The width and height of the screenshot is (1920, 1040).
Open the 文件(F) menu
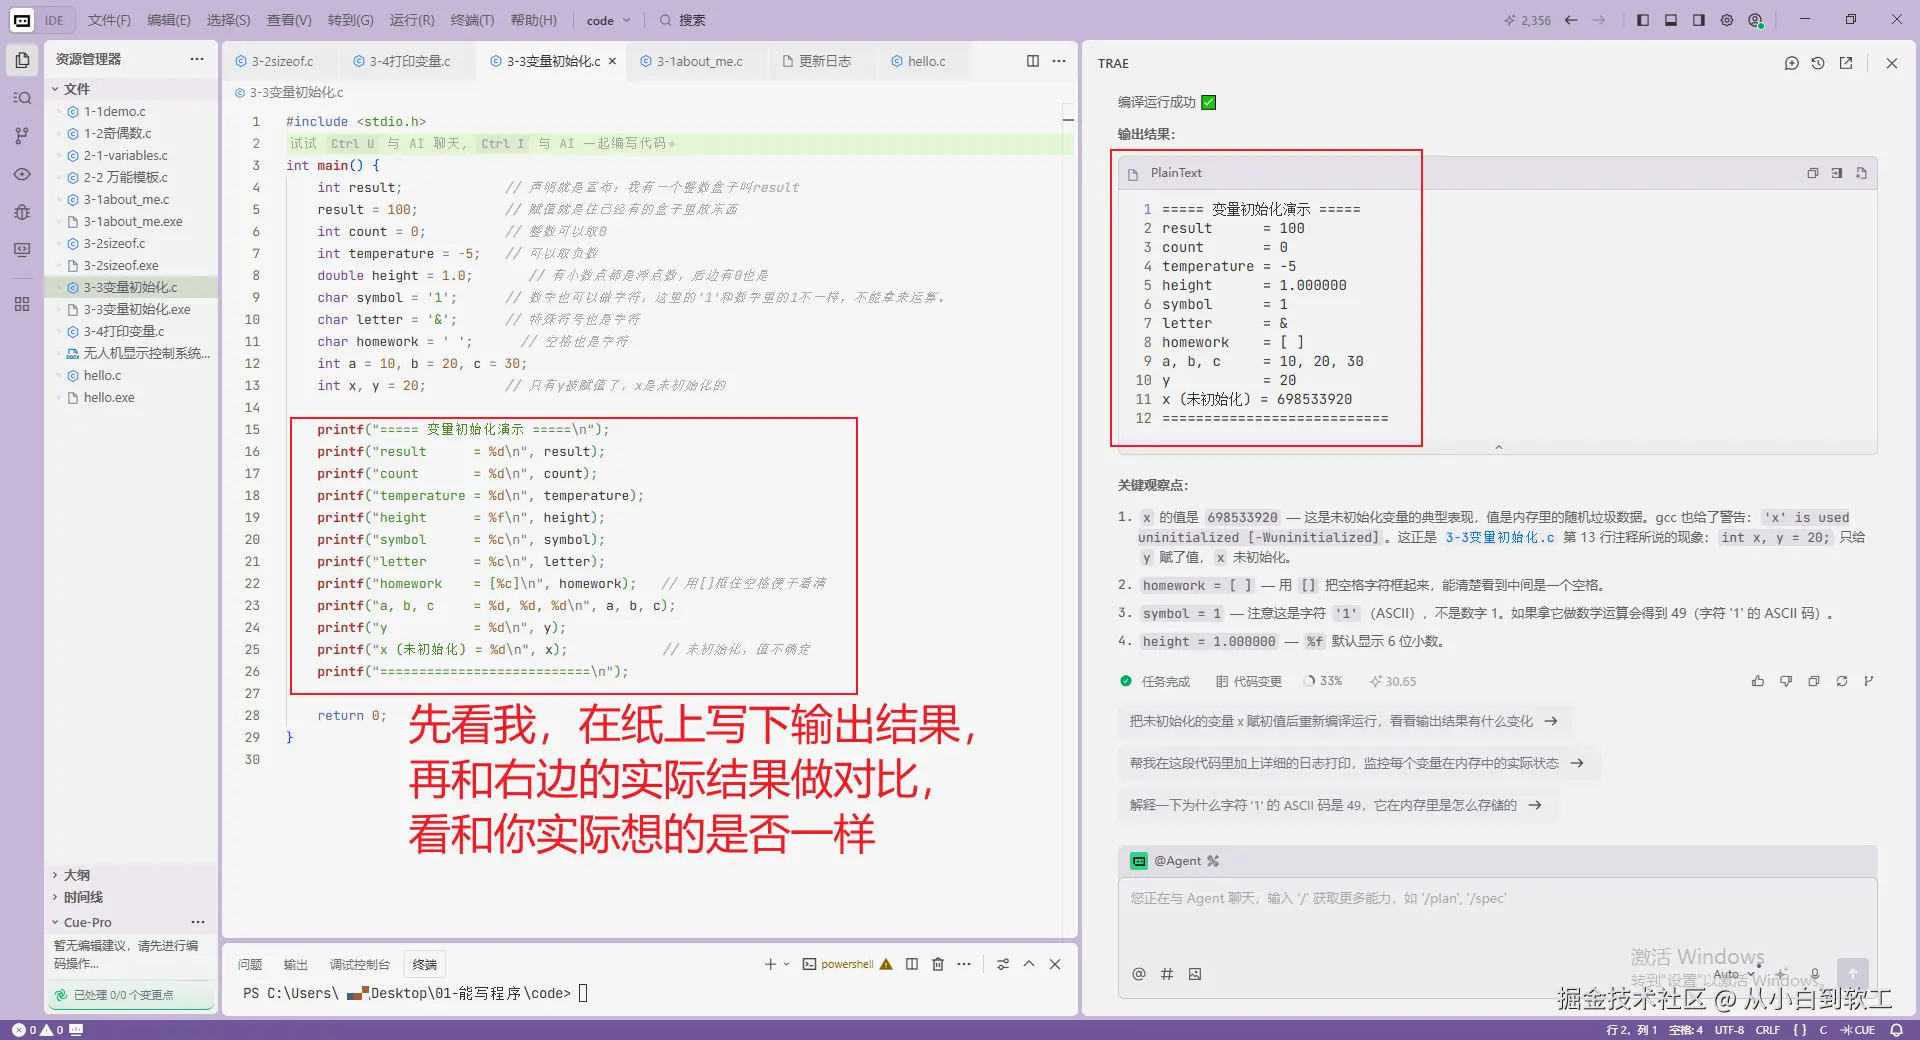(109, 20)
